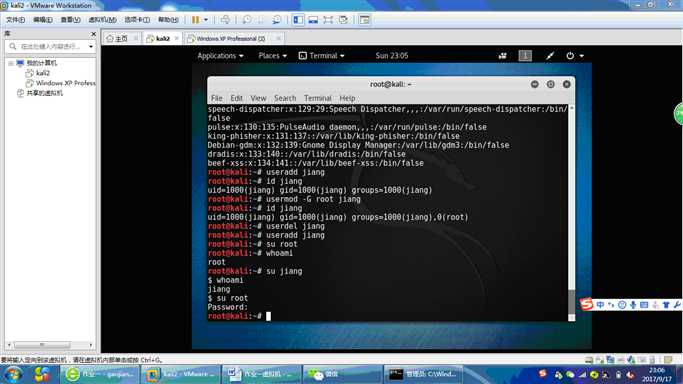Open the terminal File menu
The height and width of the screenshot is (384, 683).
point(216,98)
